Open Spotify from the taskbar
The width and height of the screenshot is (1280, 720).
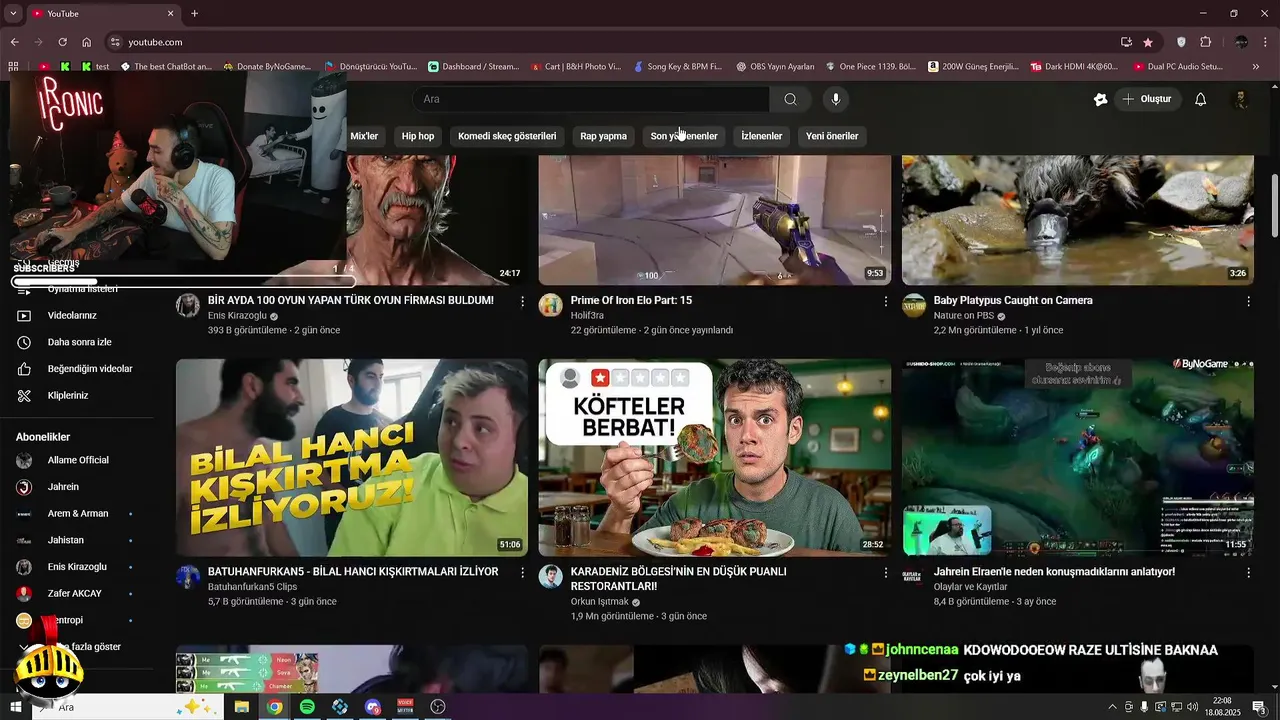(307, 707)
